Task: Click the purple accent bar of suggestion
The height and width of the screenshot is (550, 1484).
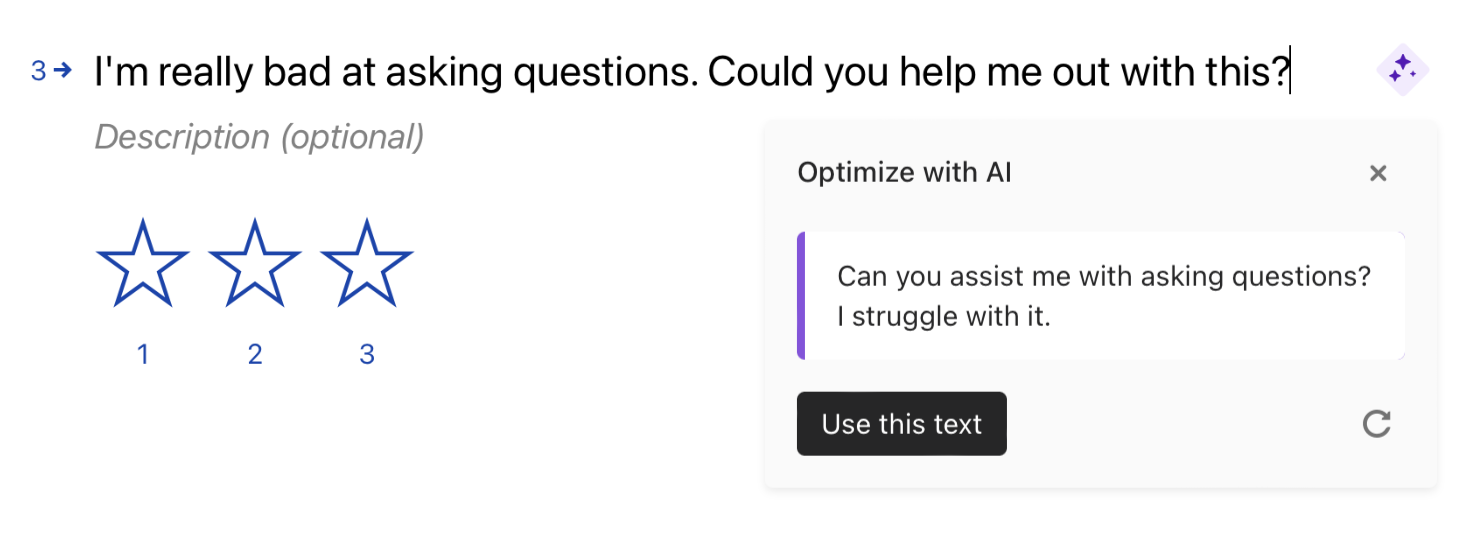Action: pos(801,296)
